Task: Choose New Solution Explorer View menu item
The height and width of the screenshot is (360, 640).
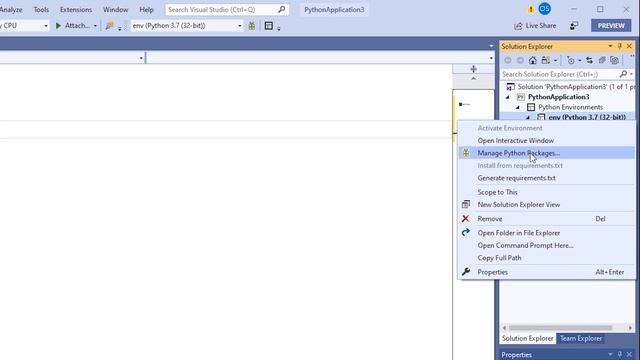Action: 547,204
